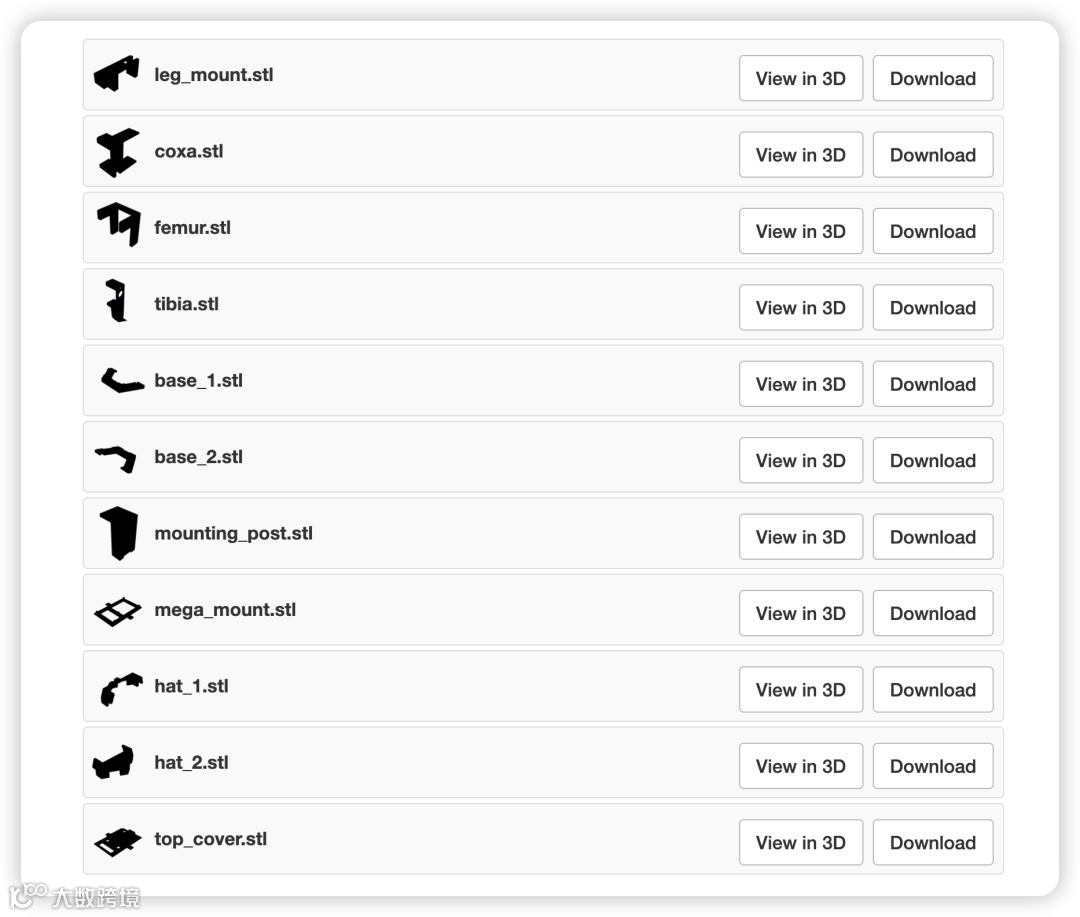
Task: Open femur.stl in the 3D viewer
Action: point(800,231)
